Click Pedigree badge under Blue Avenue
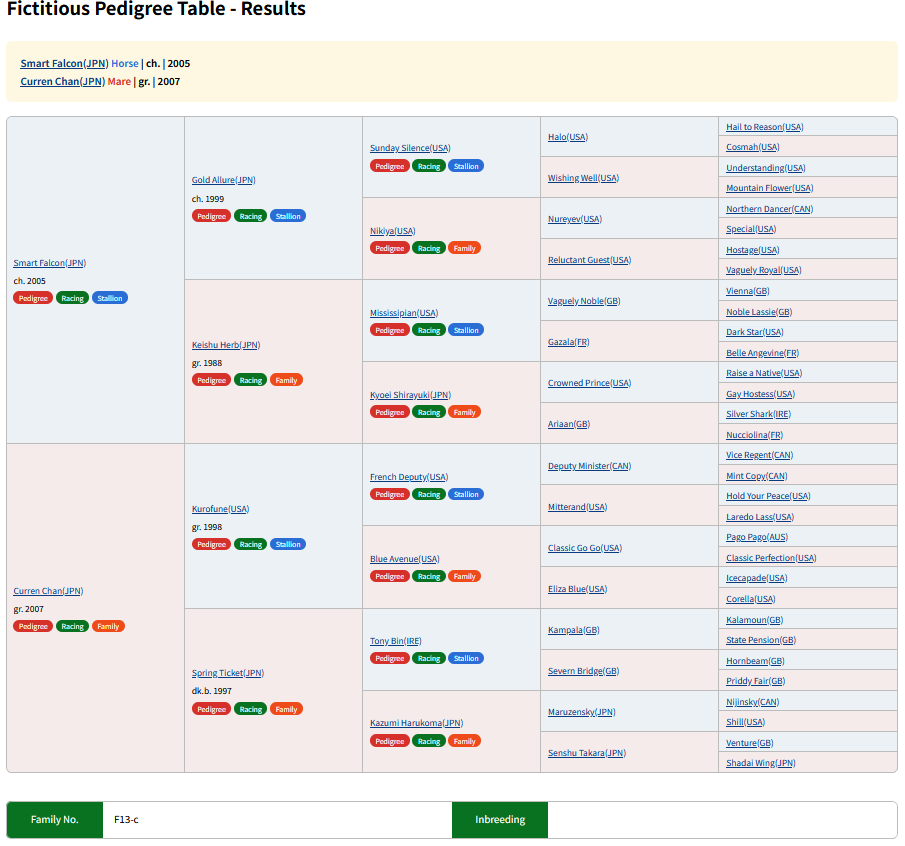The height and width of the screenshot is (846, 905). coord(390,576)
